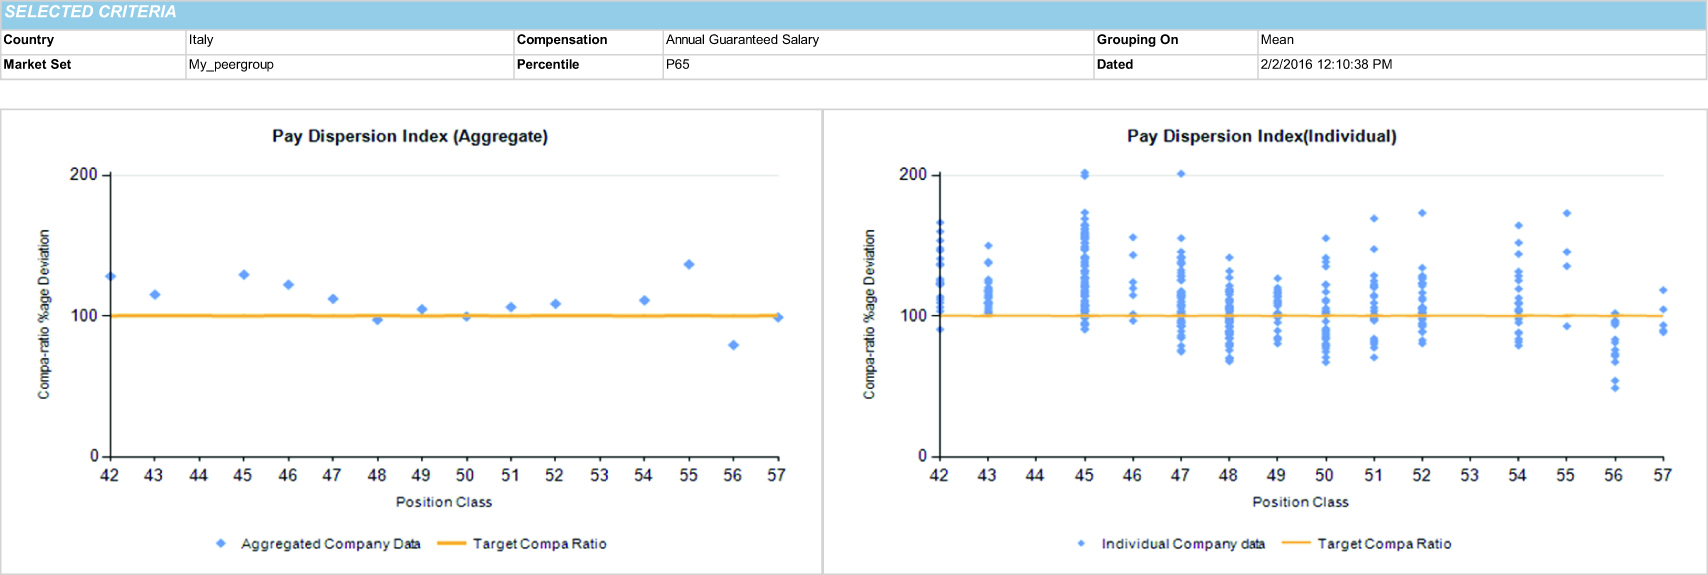Select the topmost Individual point at position class 51
The width and height of the screenshot is (1708, 575).
coord(1374,218)
